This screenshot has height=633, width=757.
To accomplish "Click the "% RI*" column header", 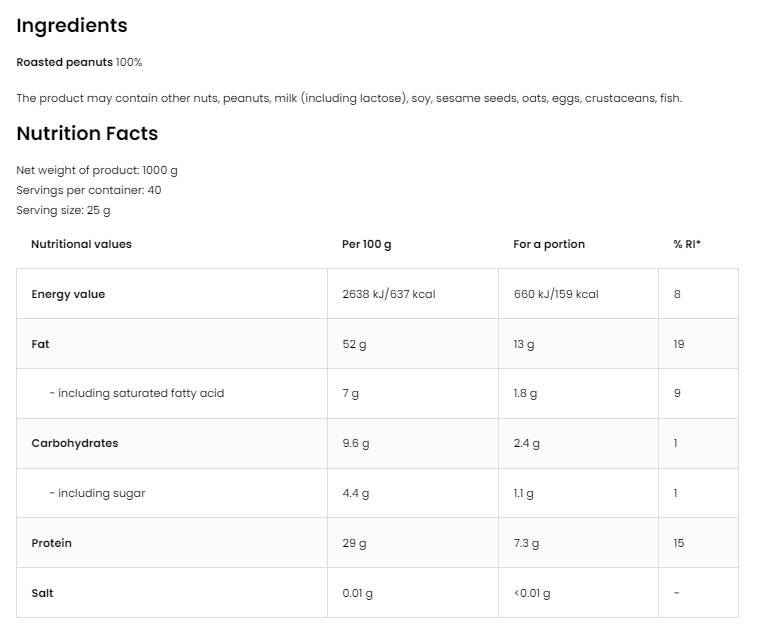I will [687, 244].
